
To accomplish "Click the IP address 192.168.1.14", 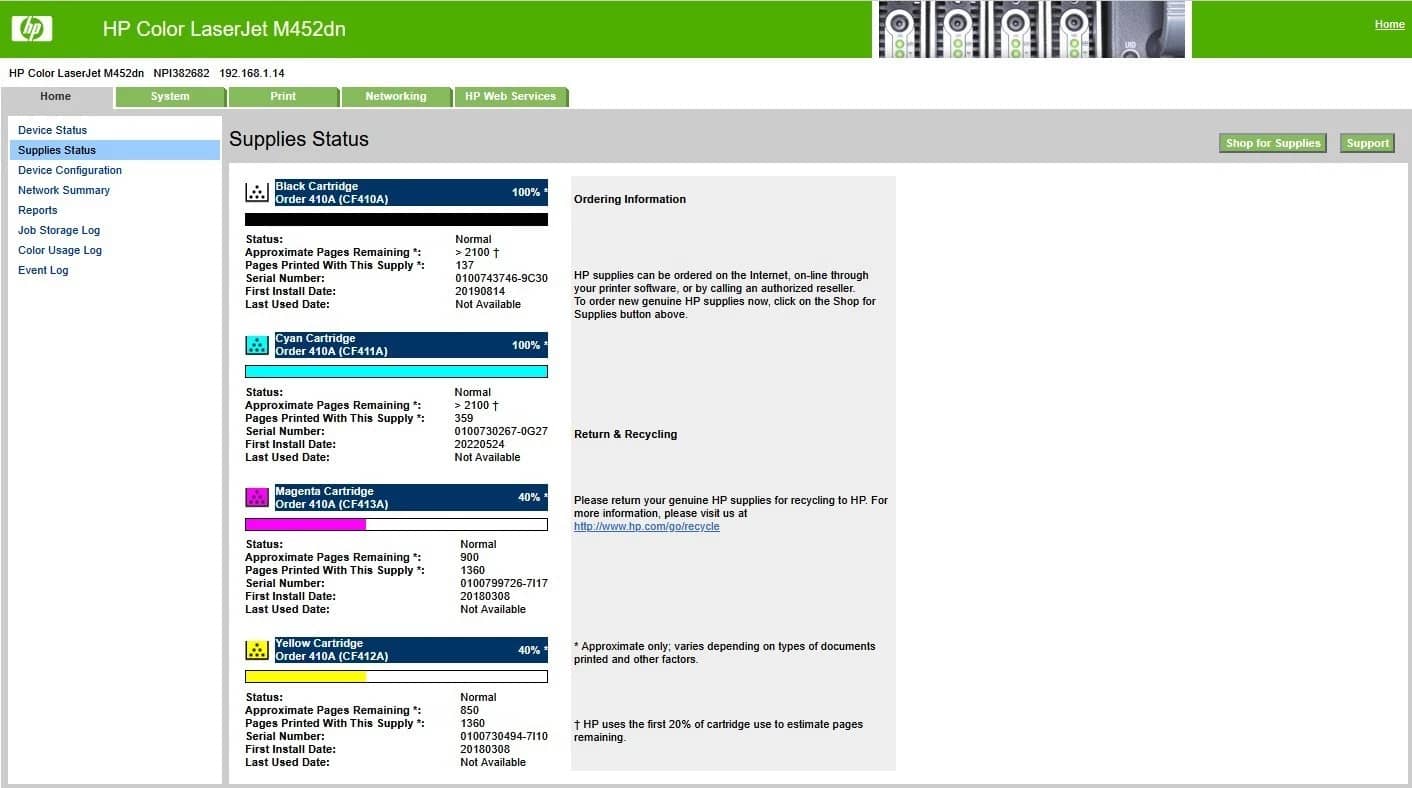I will [252, 74].
